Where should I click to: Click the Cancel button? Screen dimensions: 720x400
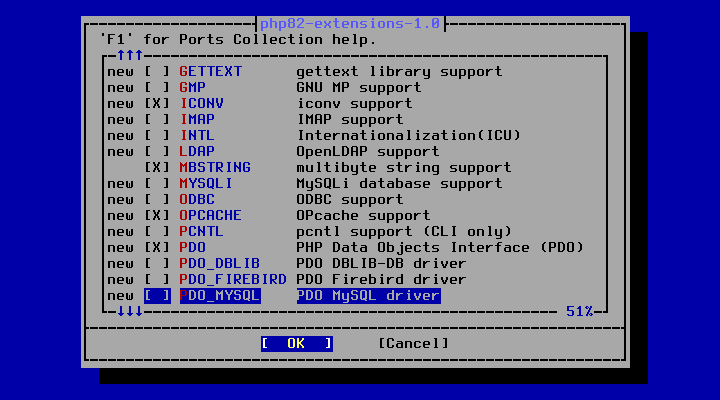click(413, 344)
